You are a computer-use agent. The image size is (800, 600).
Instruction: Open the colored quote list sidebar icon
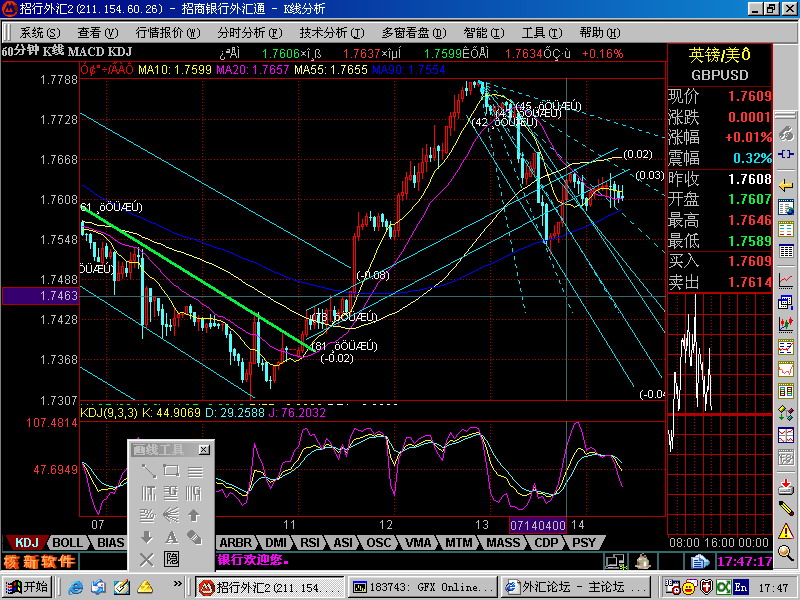tap(786, 229)
